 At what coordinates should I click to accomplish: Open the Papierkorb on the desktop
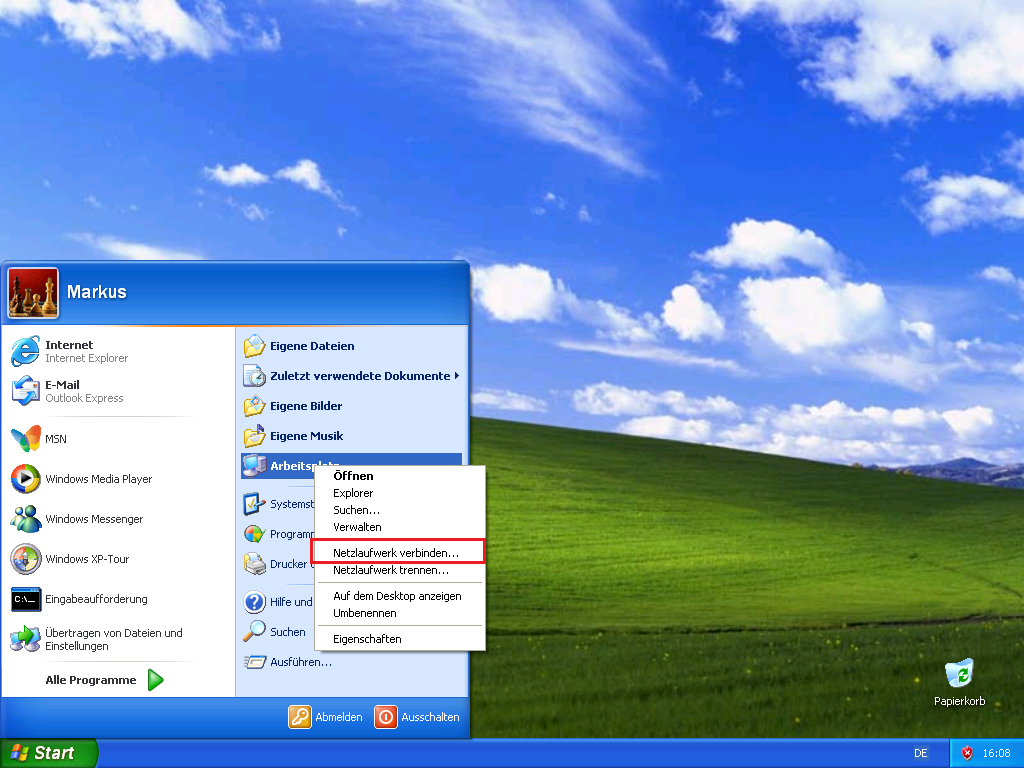959,682
